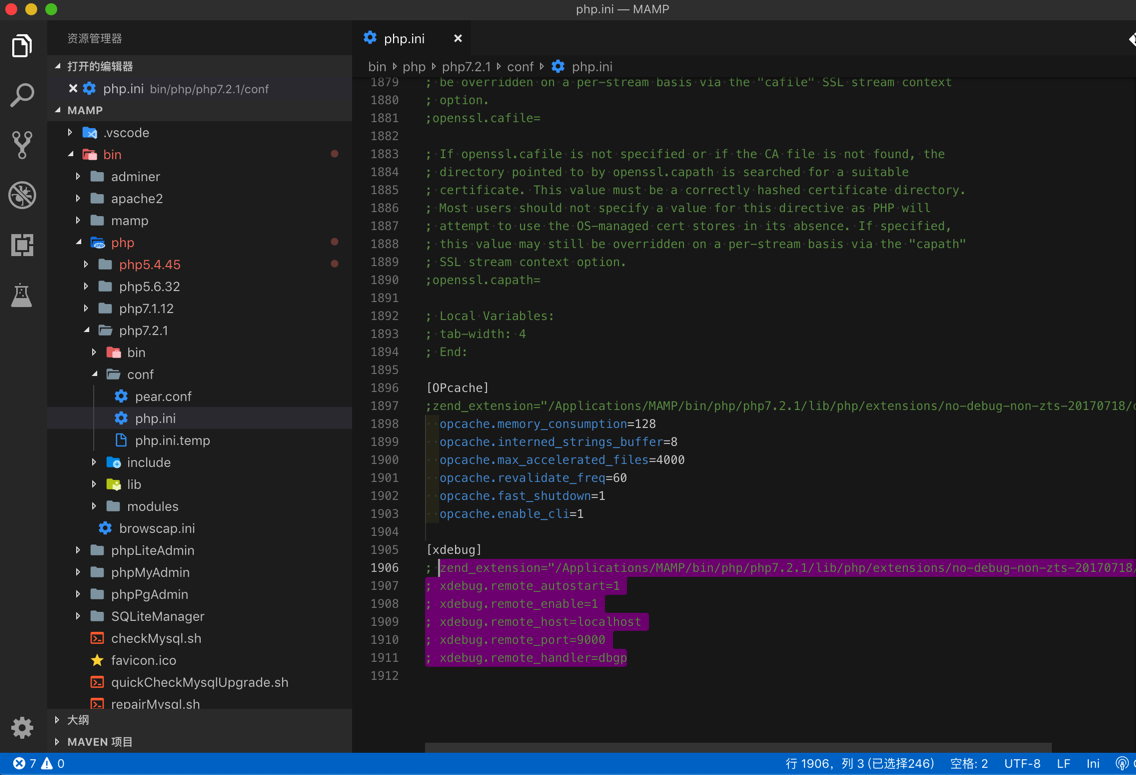Expand the 大纲 outline section
Viewport: 1136px width, 775px height.
78,720
